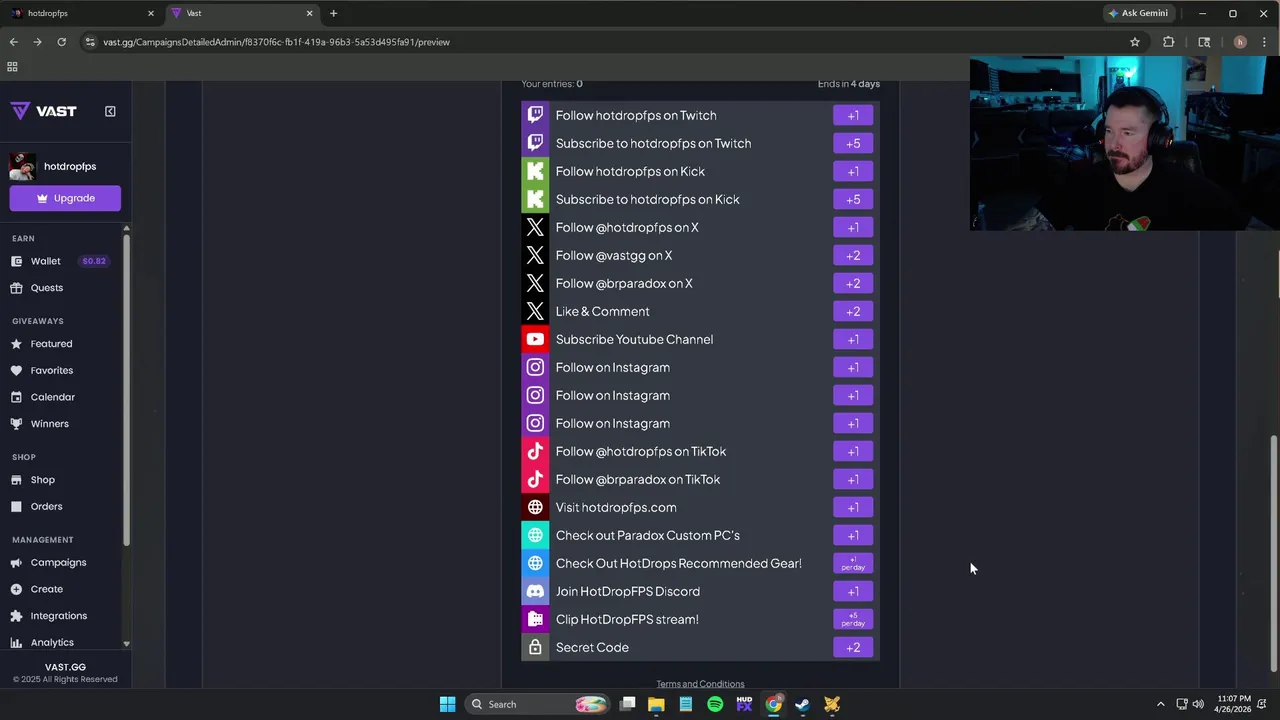Click the globe icon beside Visit hotdropfps.com

pos(535,507)
